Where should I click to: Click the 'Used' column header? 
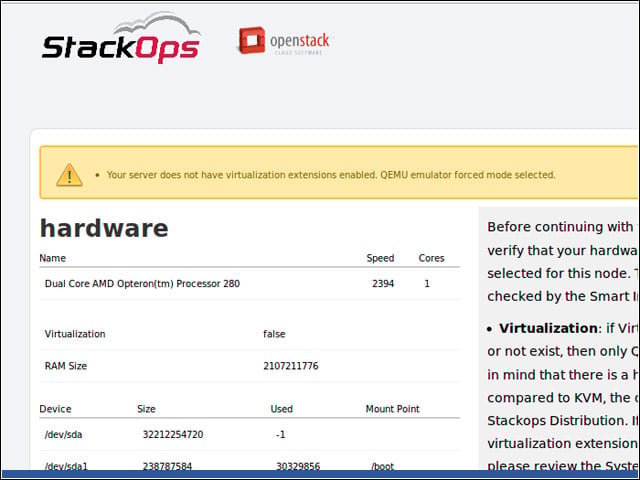pos(281,409)
